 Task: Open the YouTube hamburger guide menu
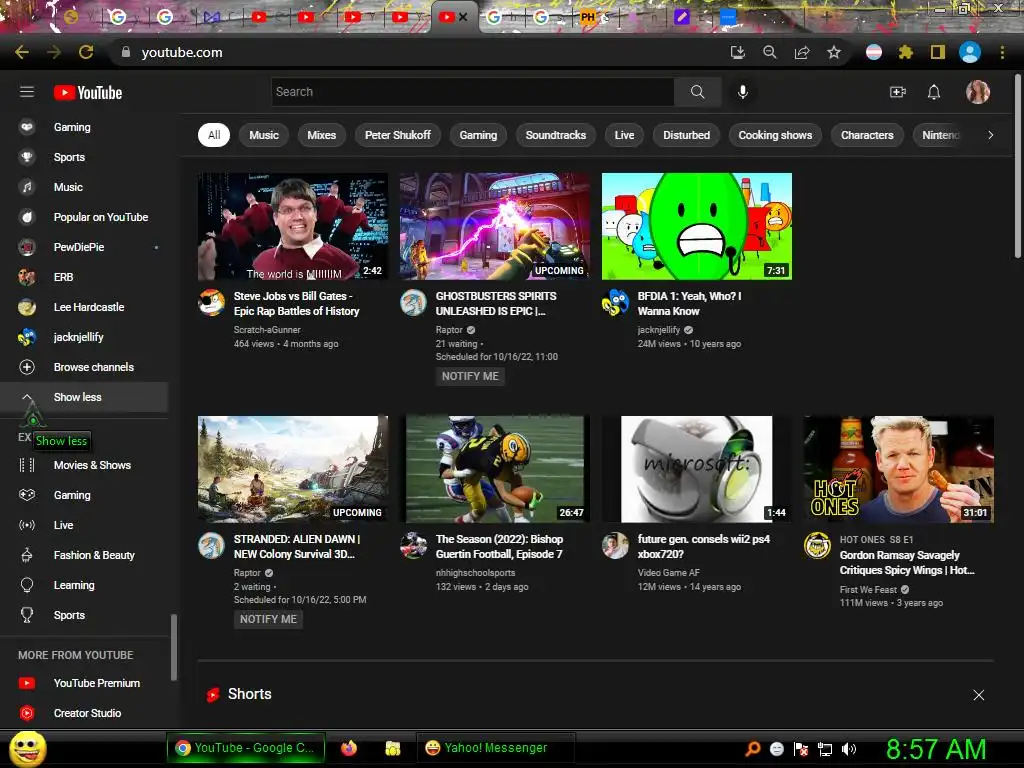click(27, 92)
